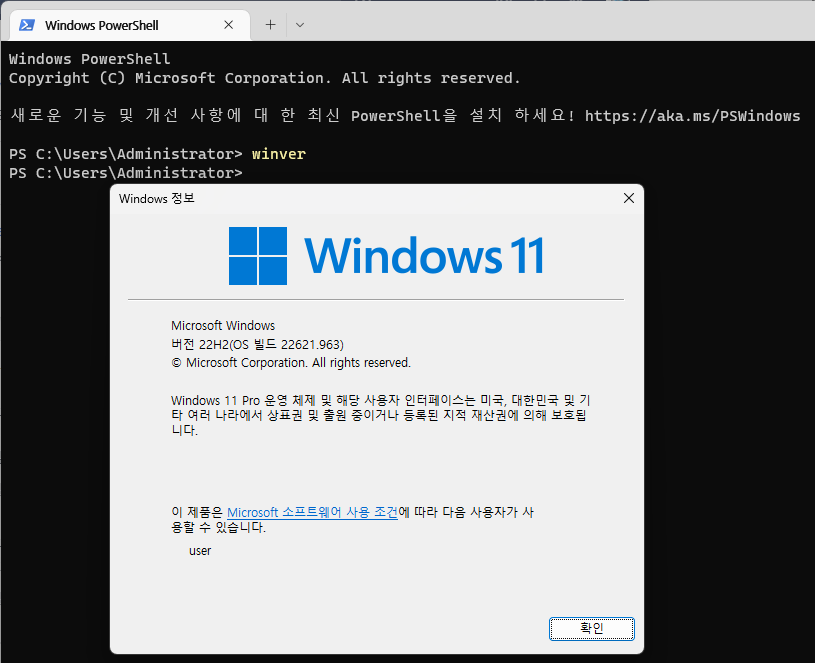Close the Windows PowerShell tab
815x663 pixels.
(228, 25)
